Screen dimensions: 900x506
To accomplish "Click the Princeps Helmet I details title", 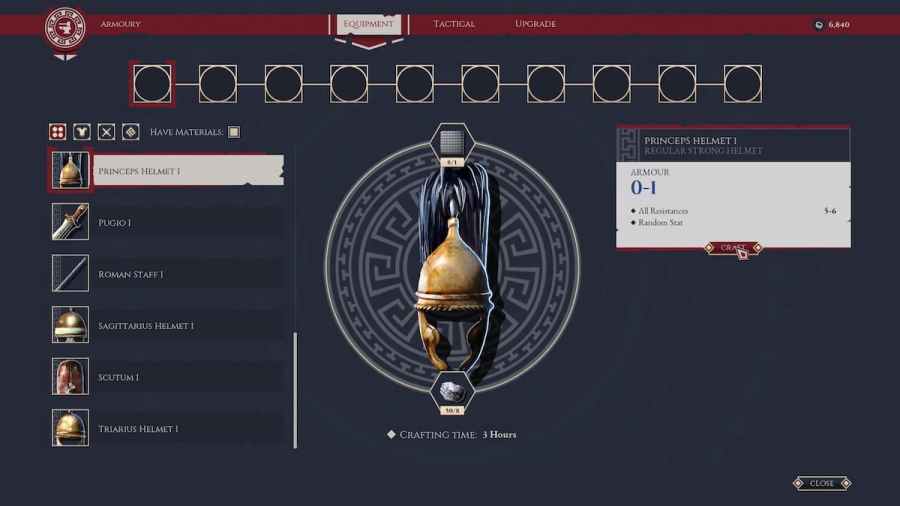I will tap(690, 141).
